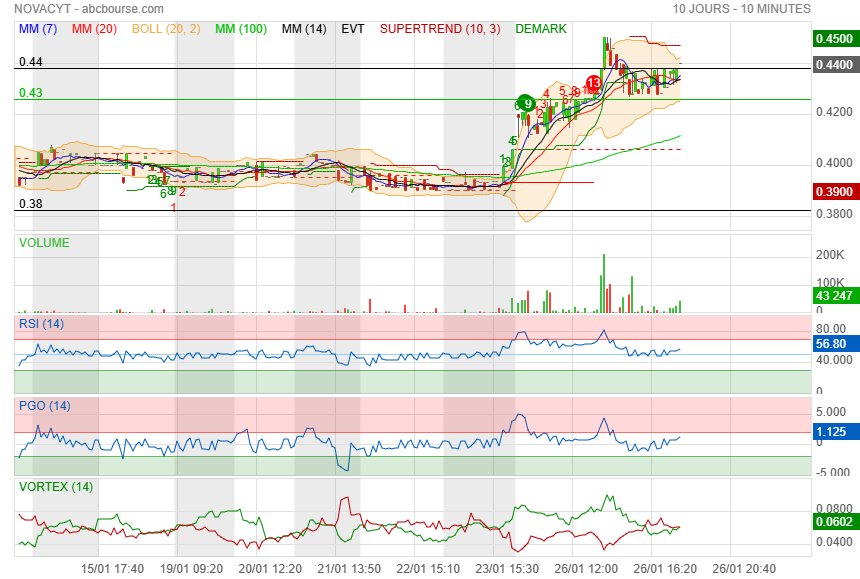Click the red 0.3900 price tag
Screen dimensions: 860x579
tap(833, 191)
